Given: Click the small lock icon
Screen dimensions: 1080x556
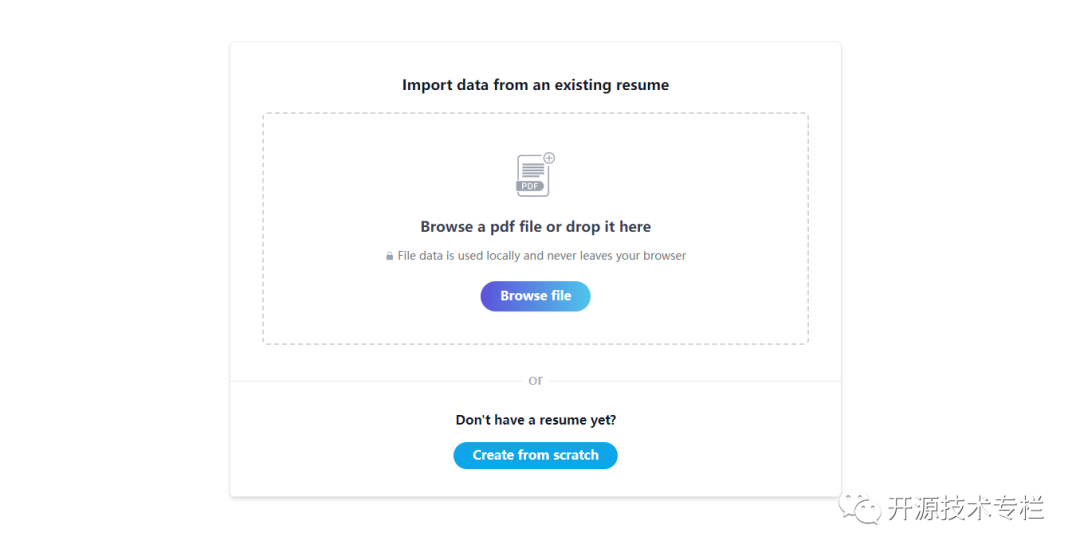Looking at the screenshot, I should click(x=389, y=256).
